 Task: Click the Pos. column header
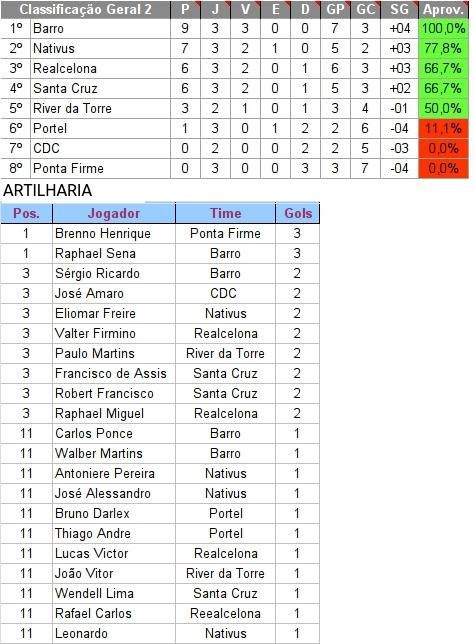(27, 213)
